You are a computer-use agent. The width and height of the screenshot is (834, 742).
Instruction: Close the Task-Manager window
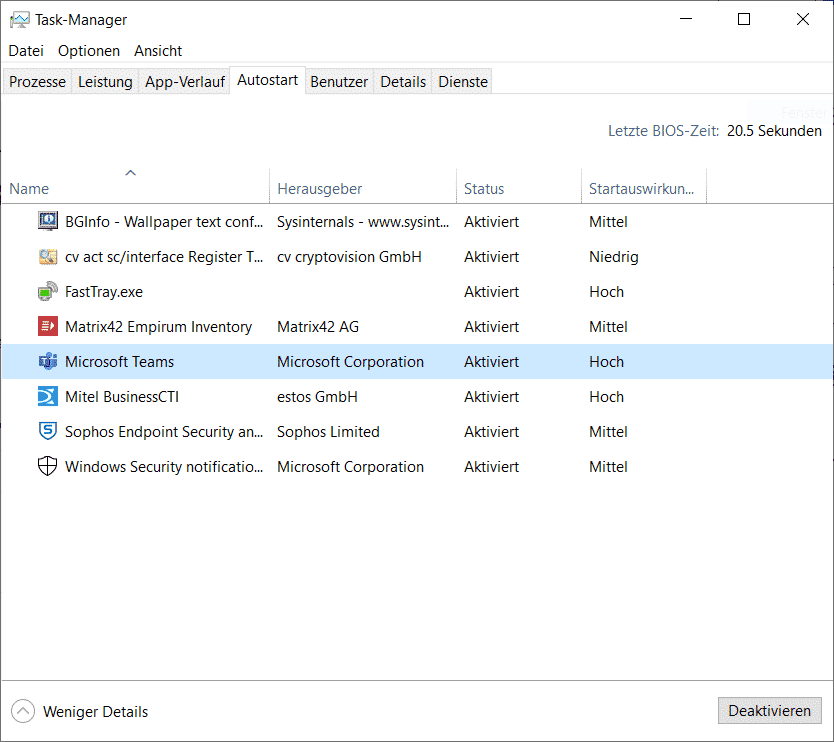[803, 19]
